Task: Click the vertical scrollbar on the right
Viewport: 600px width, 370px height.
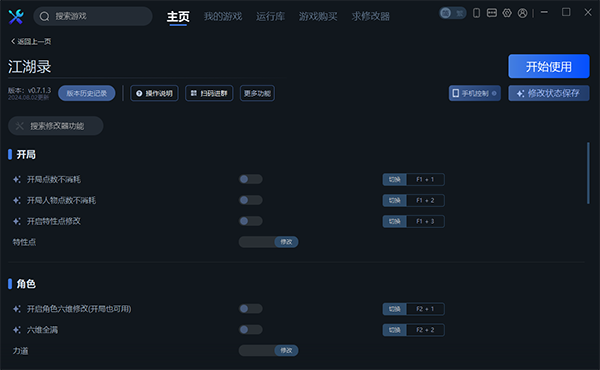Action: click(x=588, y=173)
